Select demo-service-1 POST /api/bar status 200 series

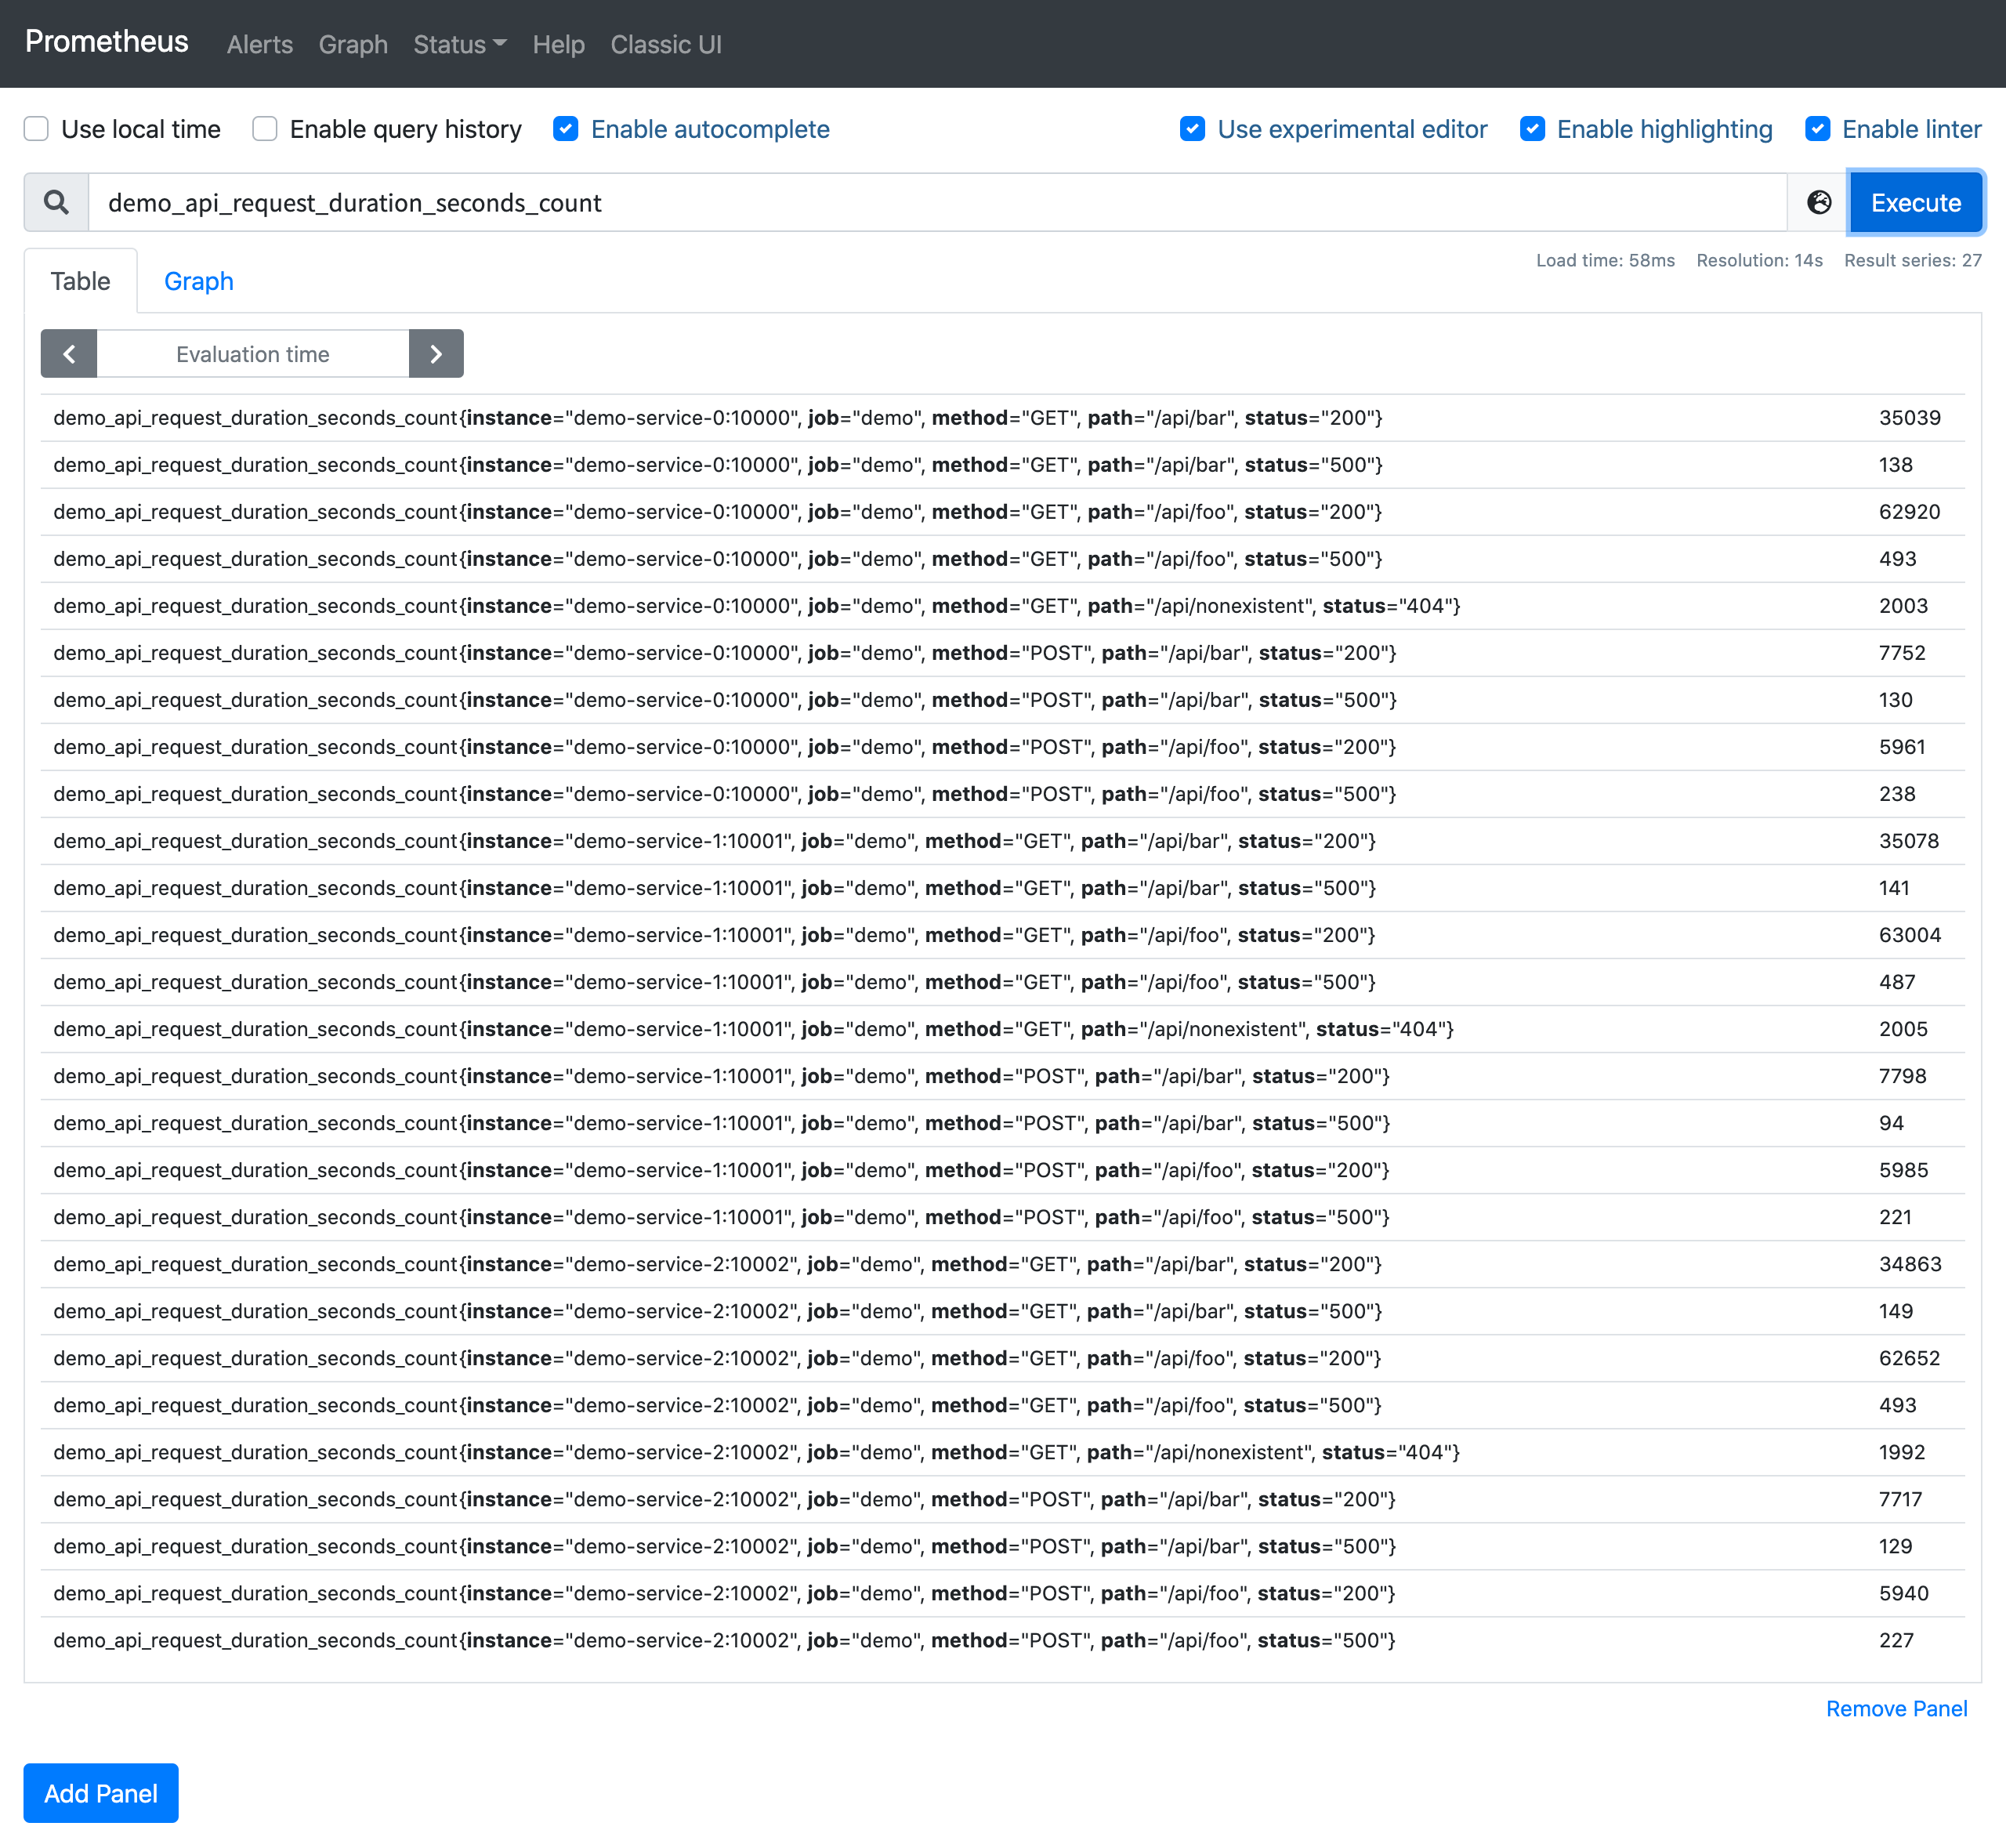pyautogui.click(x=1003, y=1076)
